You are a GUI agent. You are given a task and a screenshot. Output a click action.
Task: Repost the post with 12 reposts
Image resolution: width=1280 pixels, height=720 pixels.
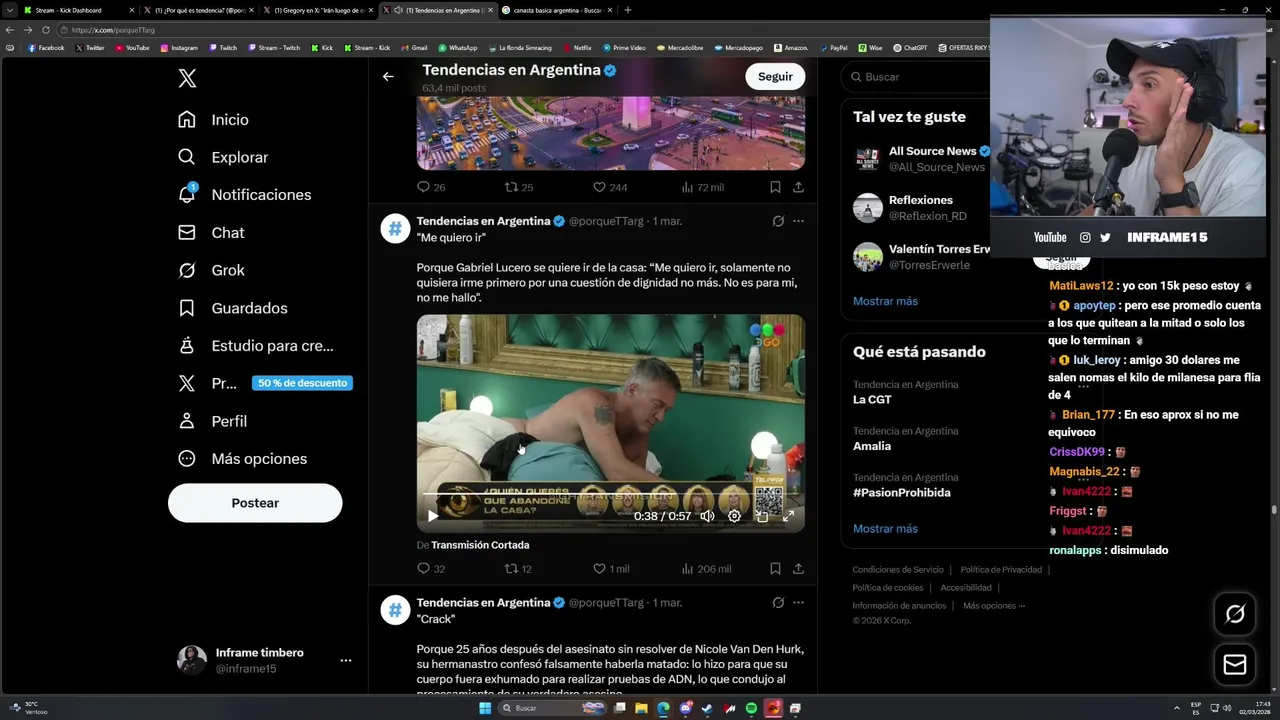click(x=518, y=569)
